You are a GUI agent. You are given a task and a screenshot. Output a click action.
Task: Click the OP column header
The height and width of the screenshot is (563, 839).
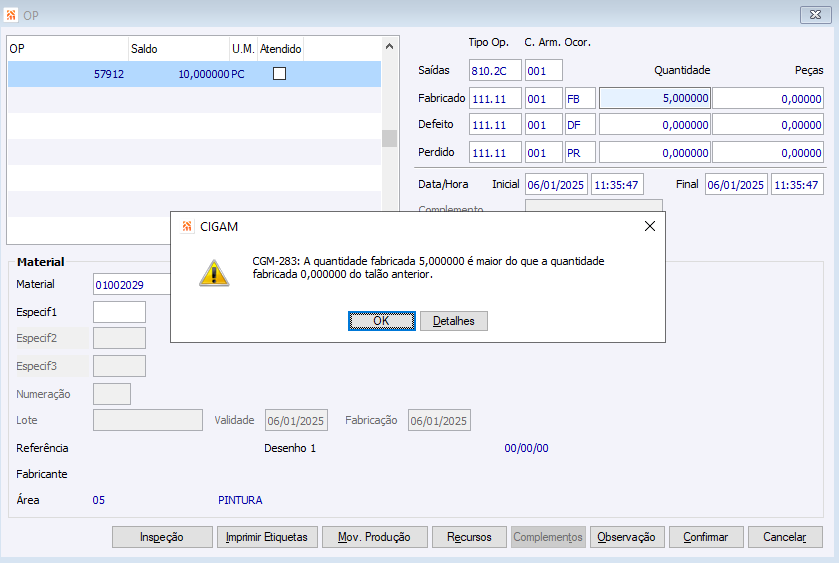[68, 49]
